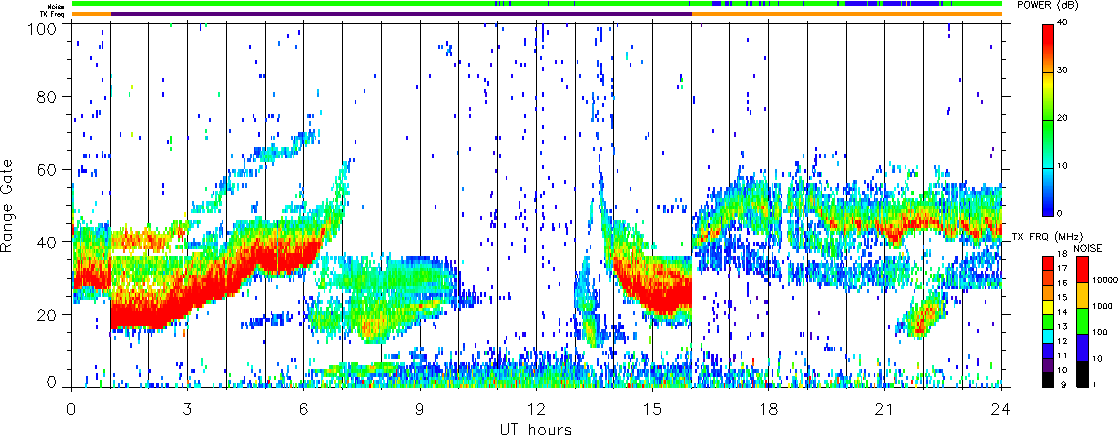The image size is (1118, 435).
Task: Click the x-axis tick label 18
Action: click(x=769, y=409)
